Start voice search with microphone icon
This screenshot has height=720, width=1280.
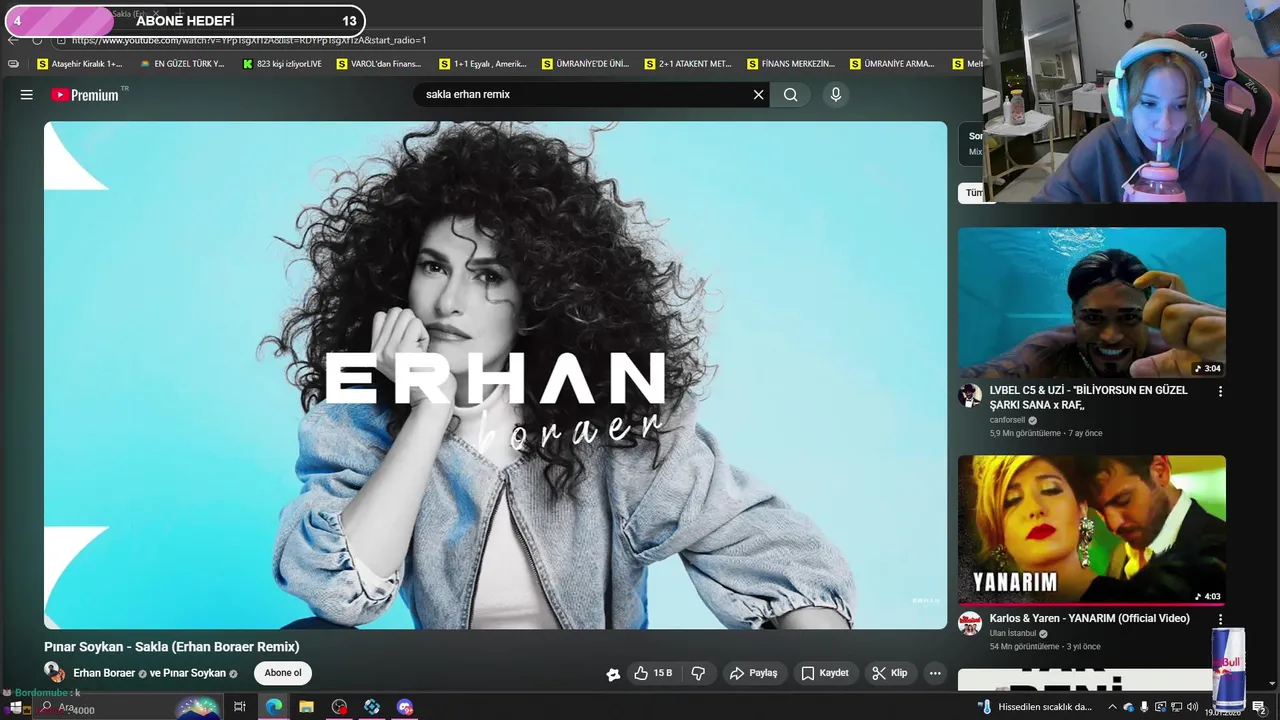click(836, 95)
